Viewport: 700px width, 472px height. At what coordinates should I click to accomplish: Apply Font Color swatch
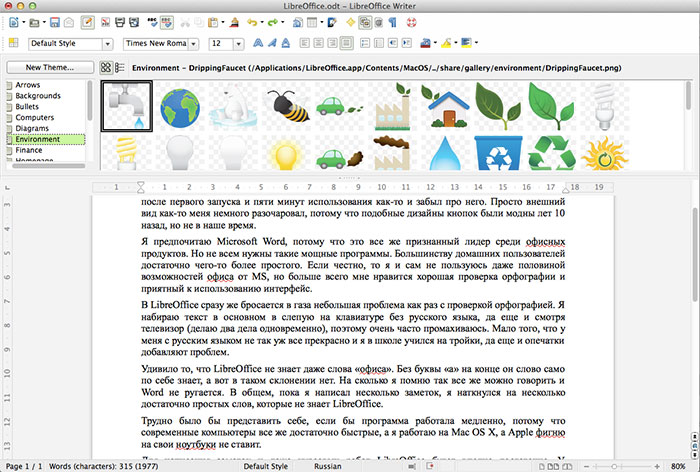tap(425, 43)
